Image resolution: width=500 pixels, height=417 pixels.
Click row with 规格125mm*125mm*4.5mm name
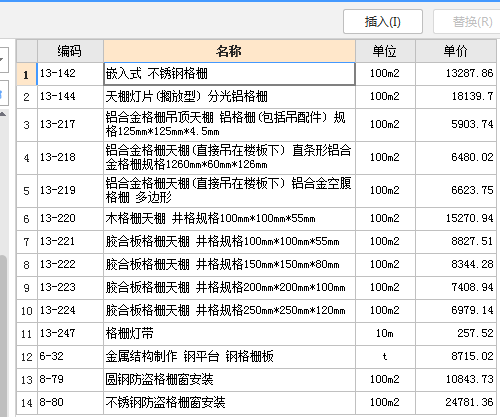[x=229, y=125]
